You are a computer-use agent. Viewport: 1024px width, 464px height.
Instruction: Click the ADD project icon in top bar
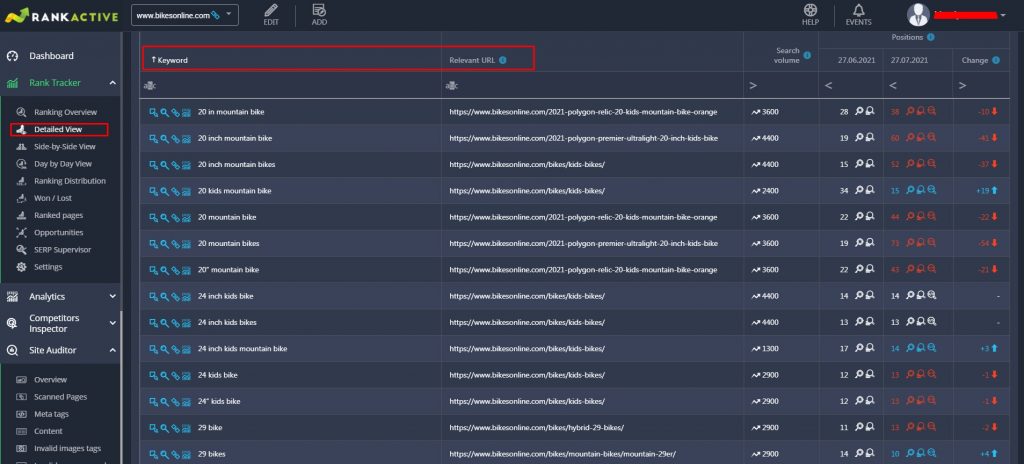(x=319, y=10)
